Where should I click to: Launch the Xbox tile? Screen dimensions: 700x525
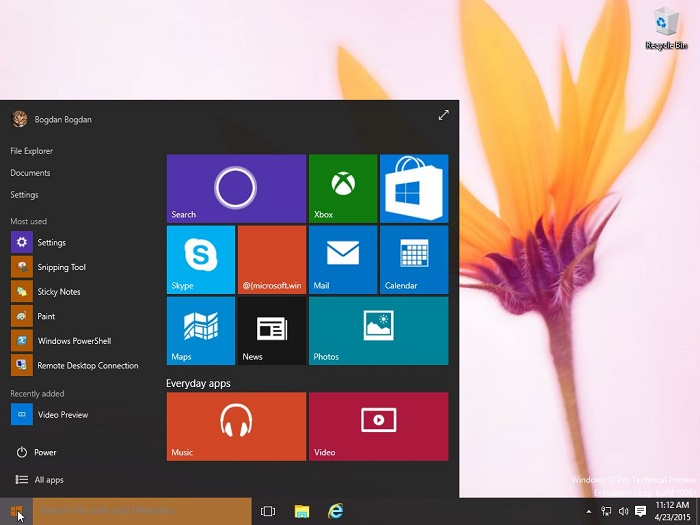coord(343,188)
